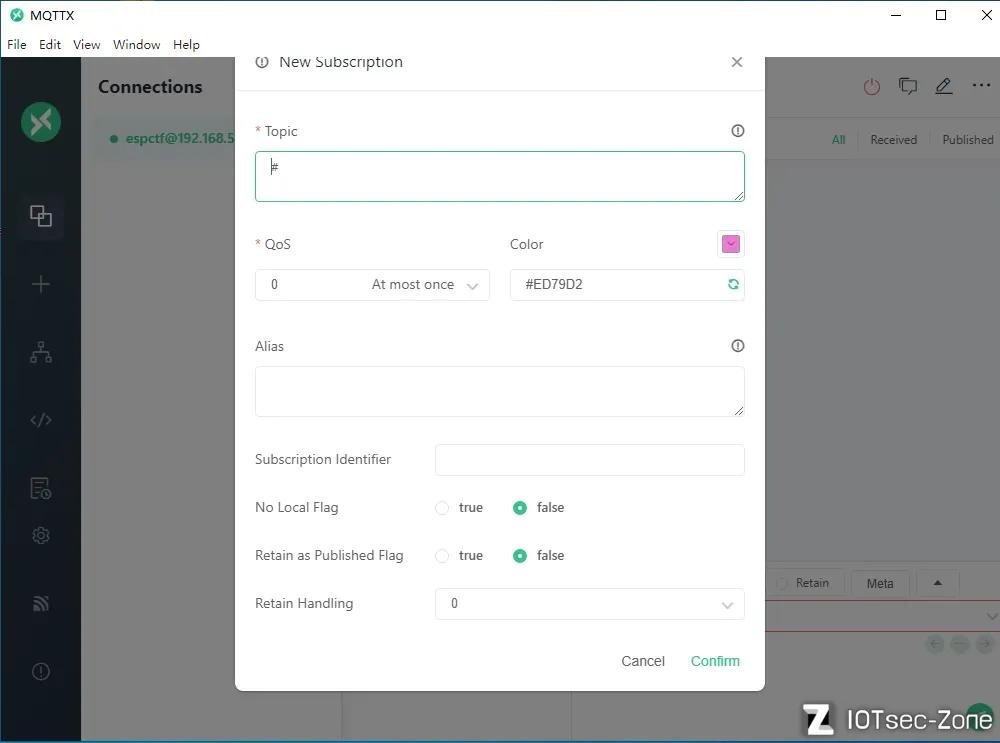
Task: Switch to the Published messages tab
Action: pos(967,140)
